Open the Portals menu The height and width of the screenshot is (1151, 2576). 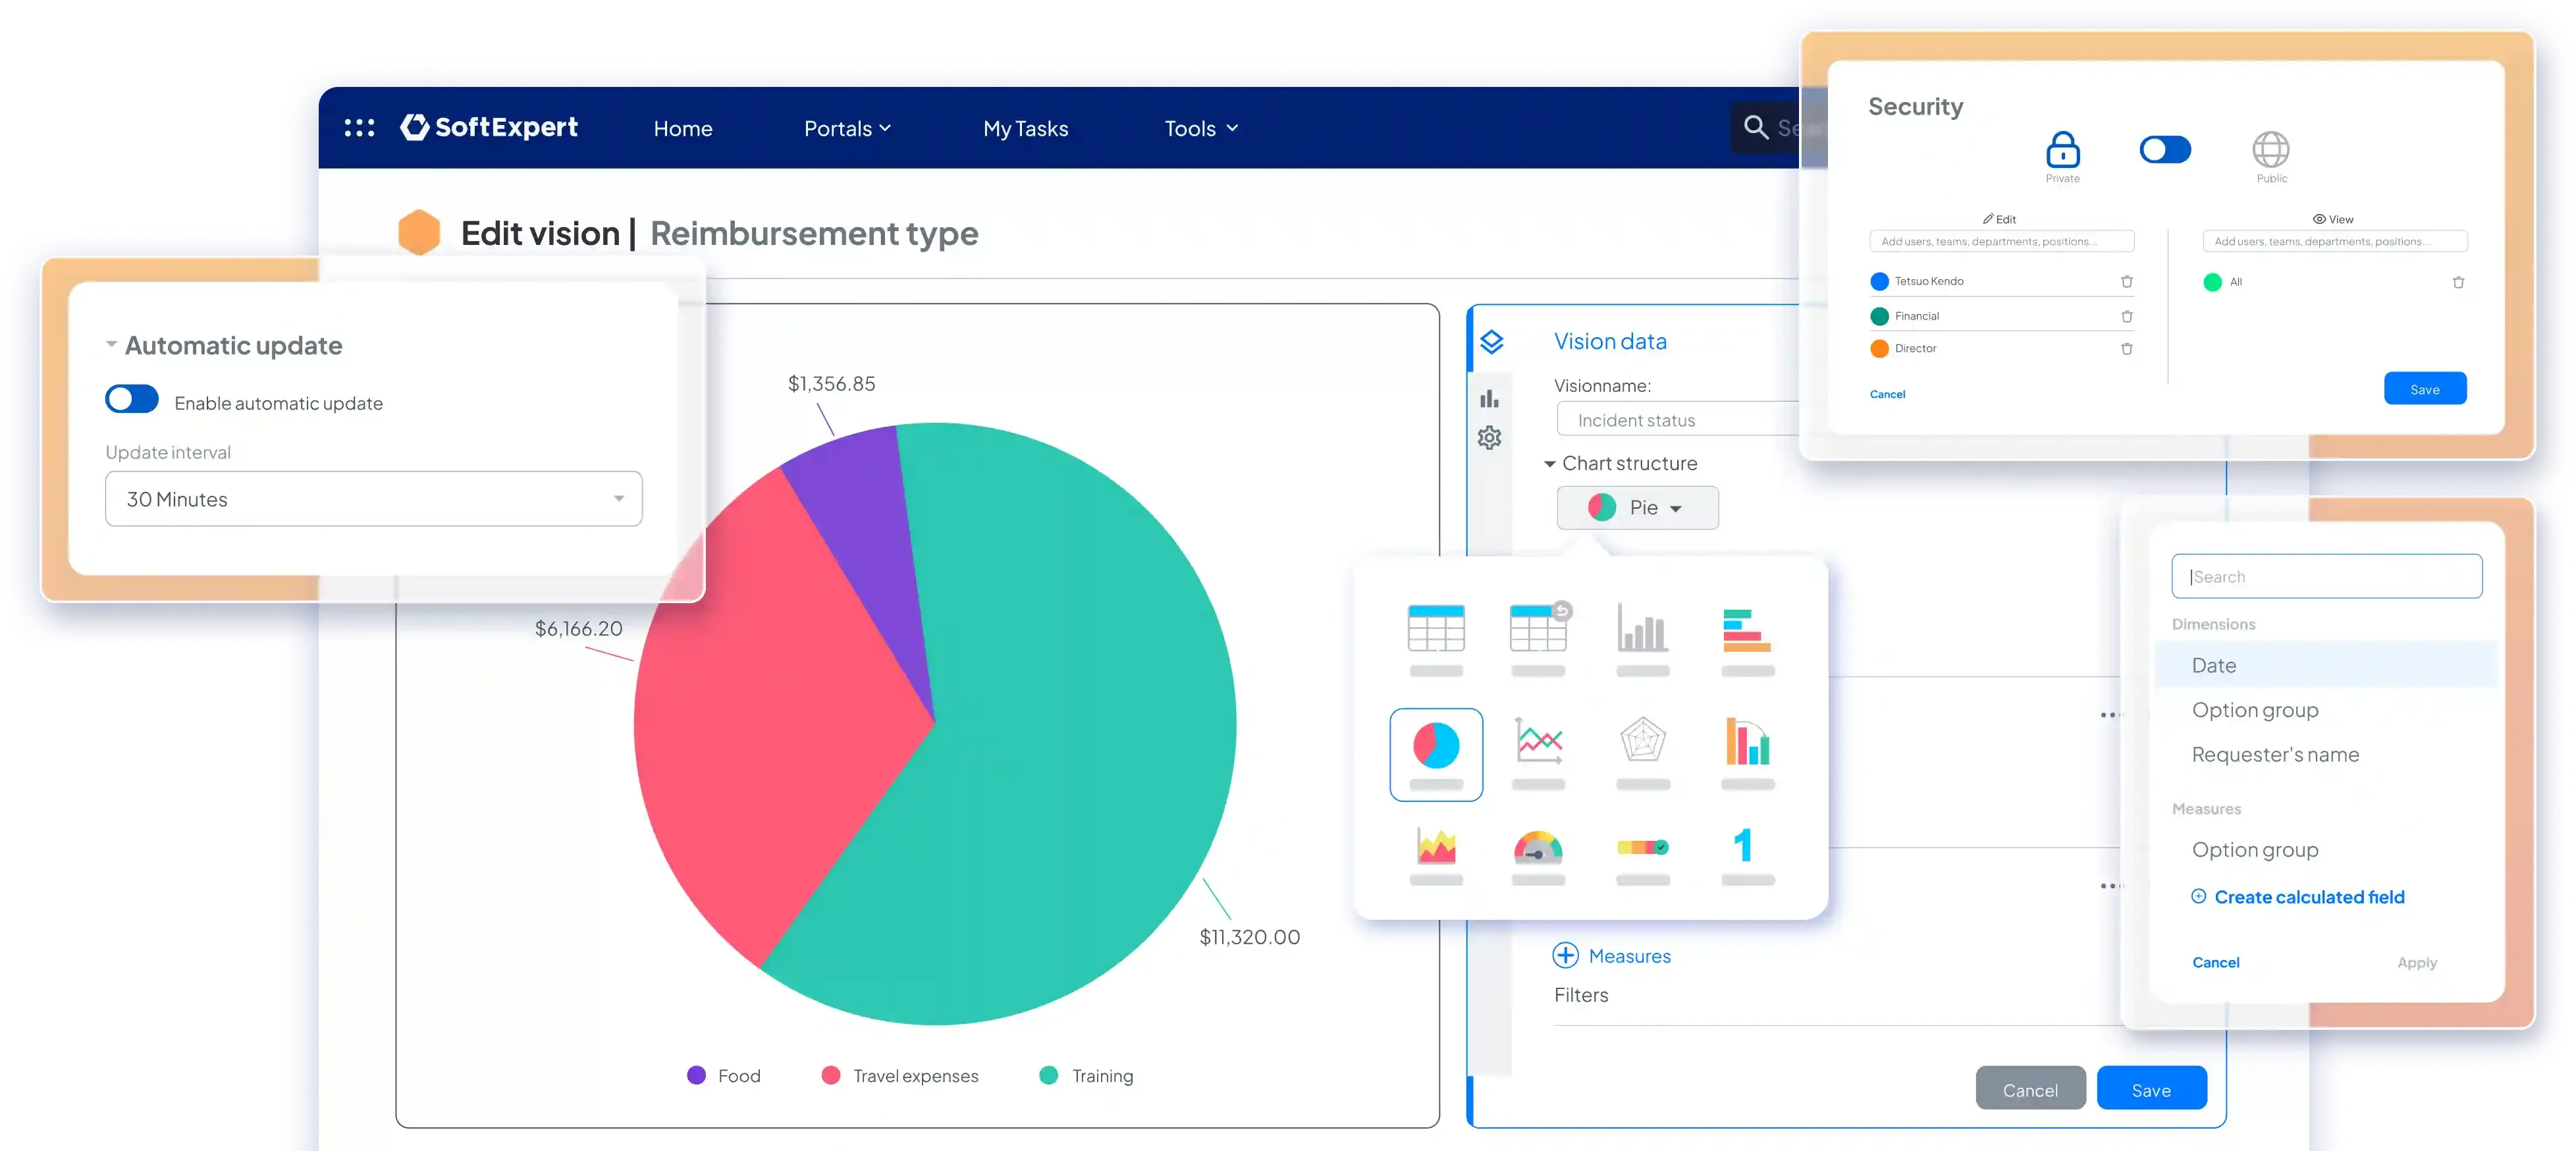click(847, 129)
